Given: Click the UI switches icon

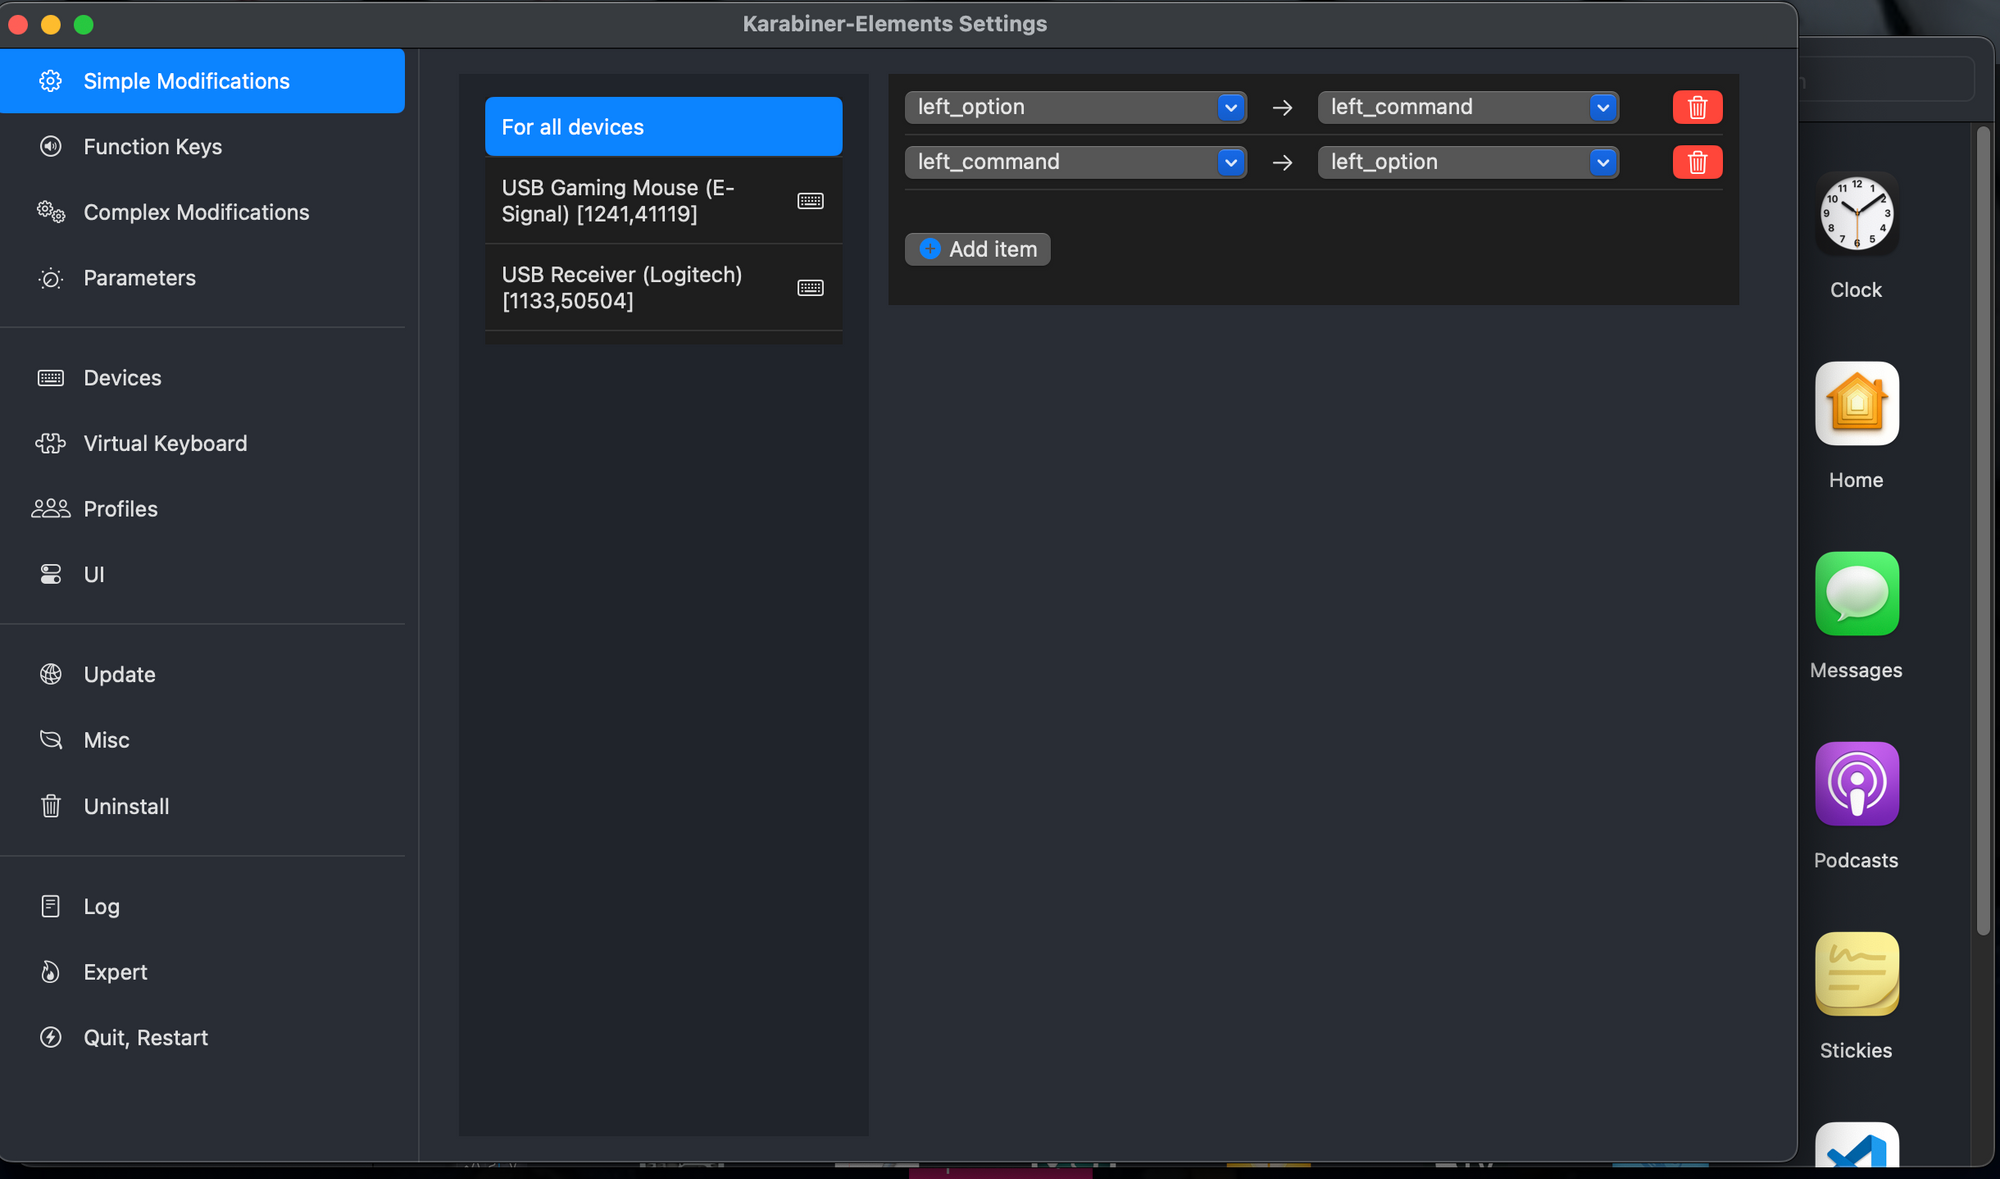Looking at the screenshot, I should pos(50,574).
